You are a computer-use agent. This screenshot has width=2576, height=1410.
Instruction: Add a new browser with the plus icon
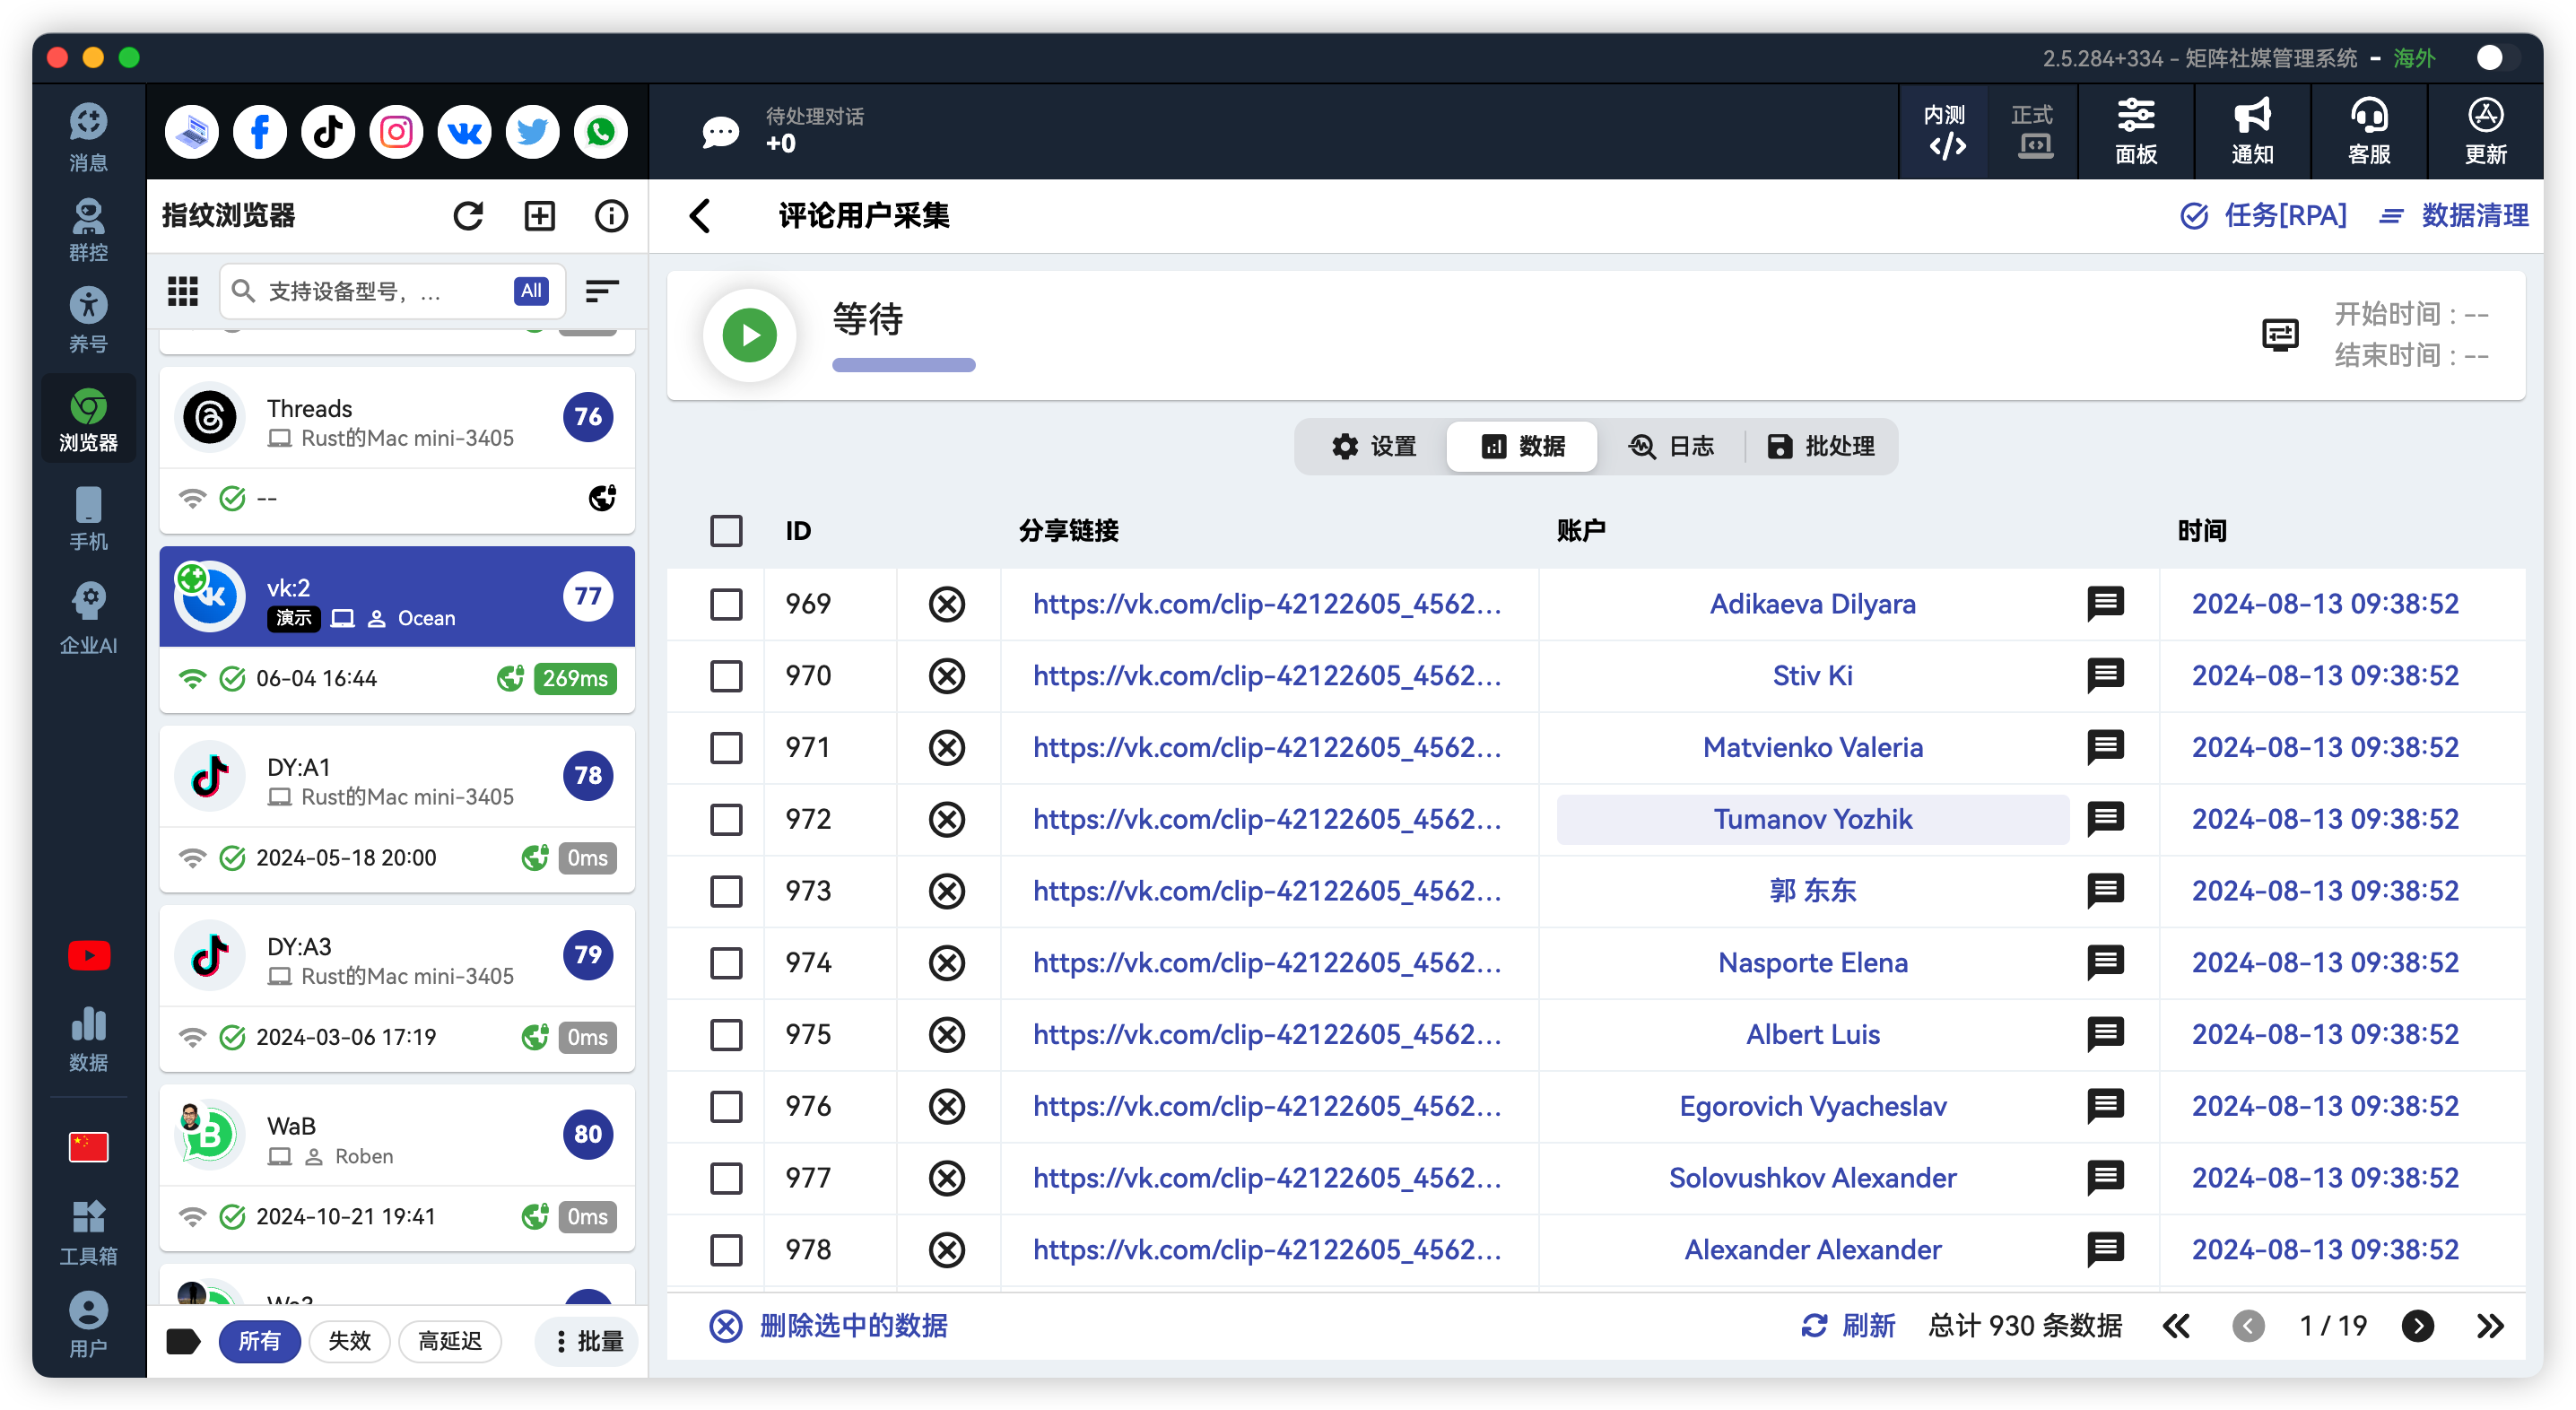coord(540,216)
